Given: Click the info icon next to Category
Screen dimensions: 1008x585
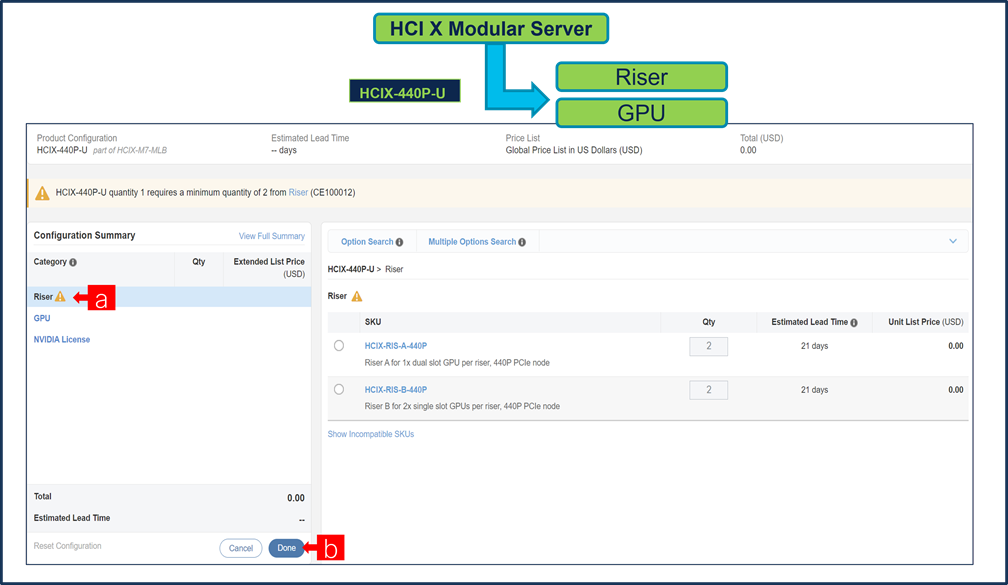Looking at the screenshot, I should [73, 262].
